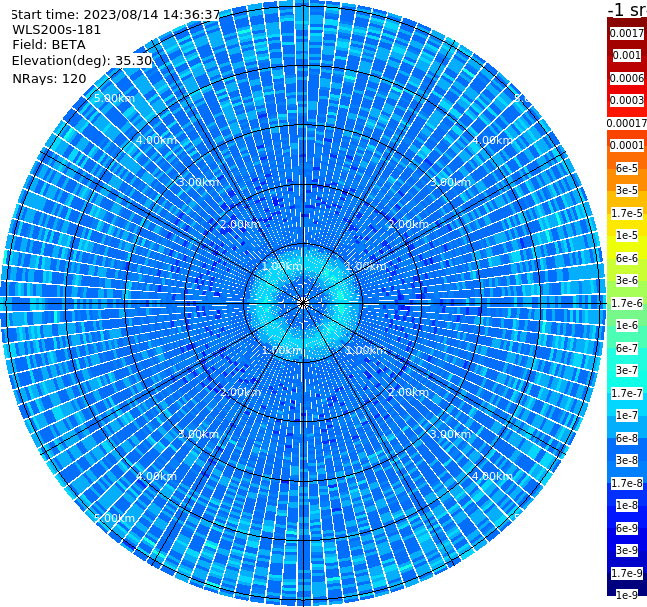Click the 1.7e-9 colorbar value
647x607 pixels.
pyautogui.click(x=627, y=573)
